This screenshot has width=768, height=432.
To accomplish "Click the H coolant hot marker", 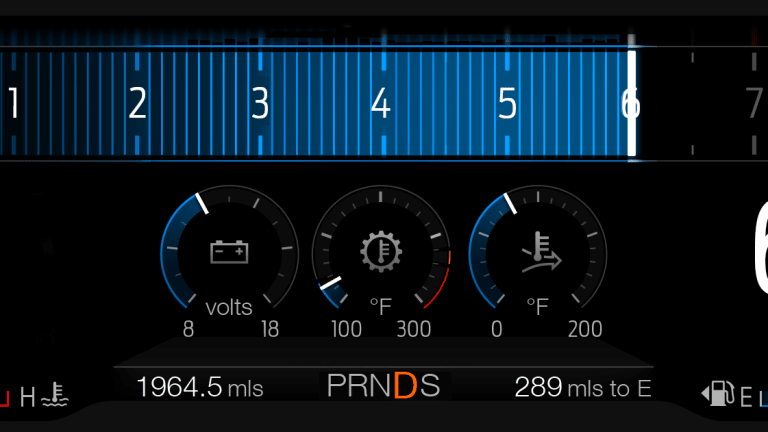I will point(27,397).
